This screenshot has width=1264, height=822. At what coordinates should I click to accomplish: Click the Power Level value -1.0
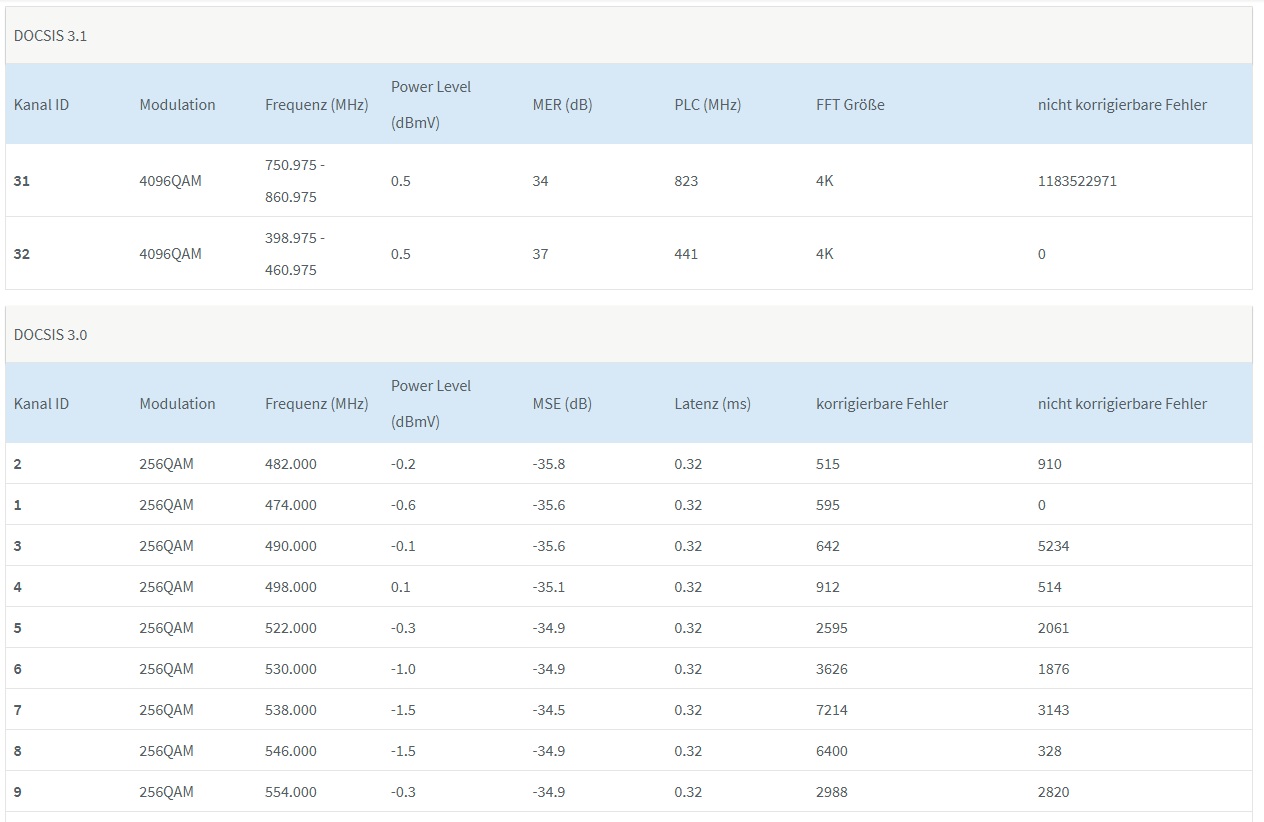pos(403,669)
